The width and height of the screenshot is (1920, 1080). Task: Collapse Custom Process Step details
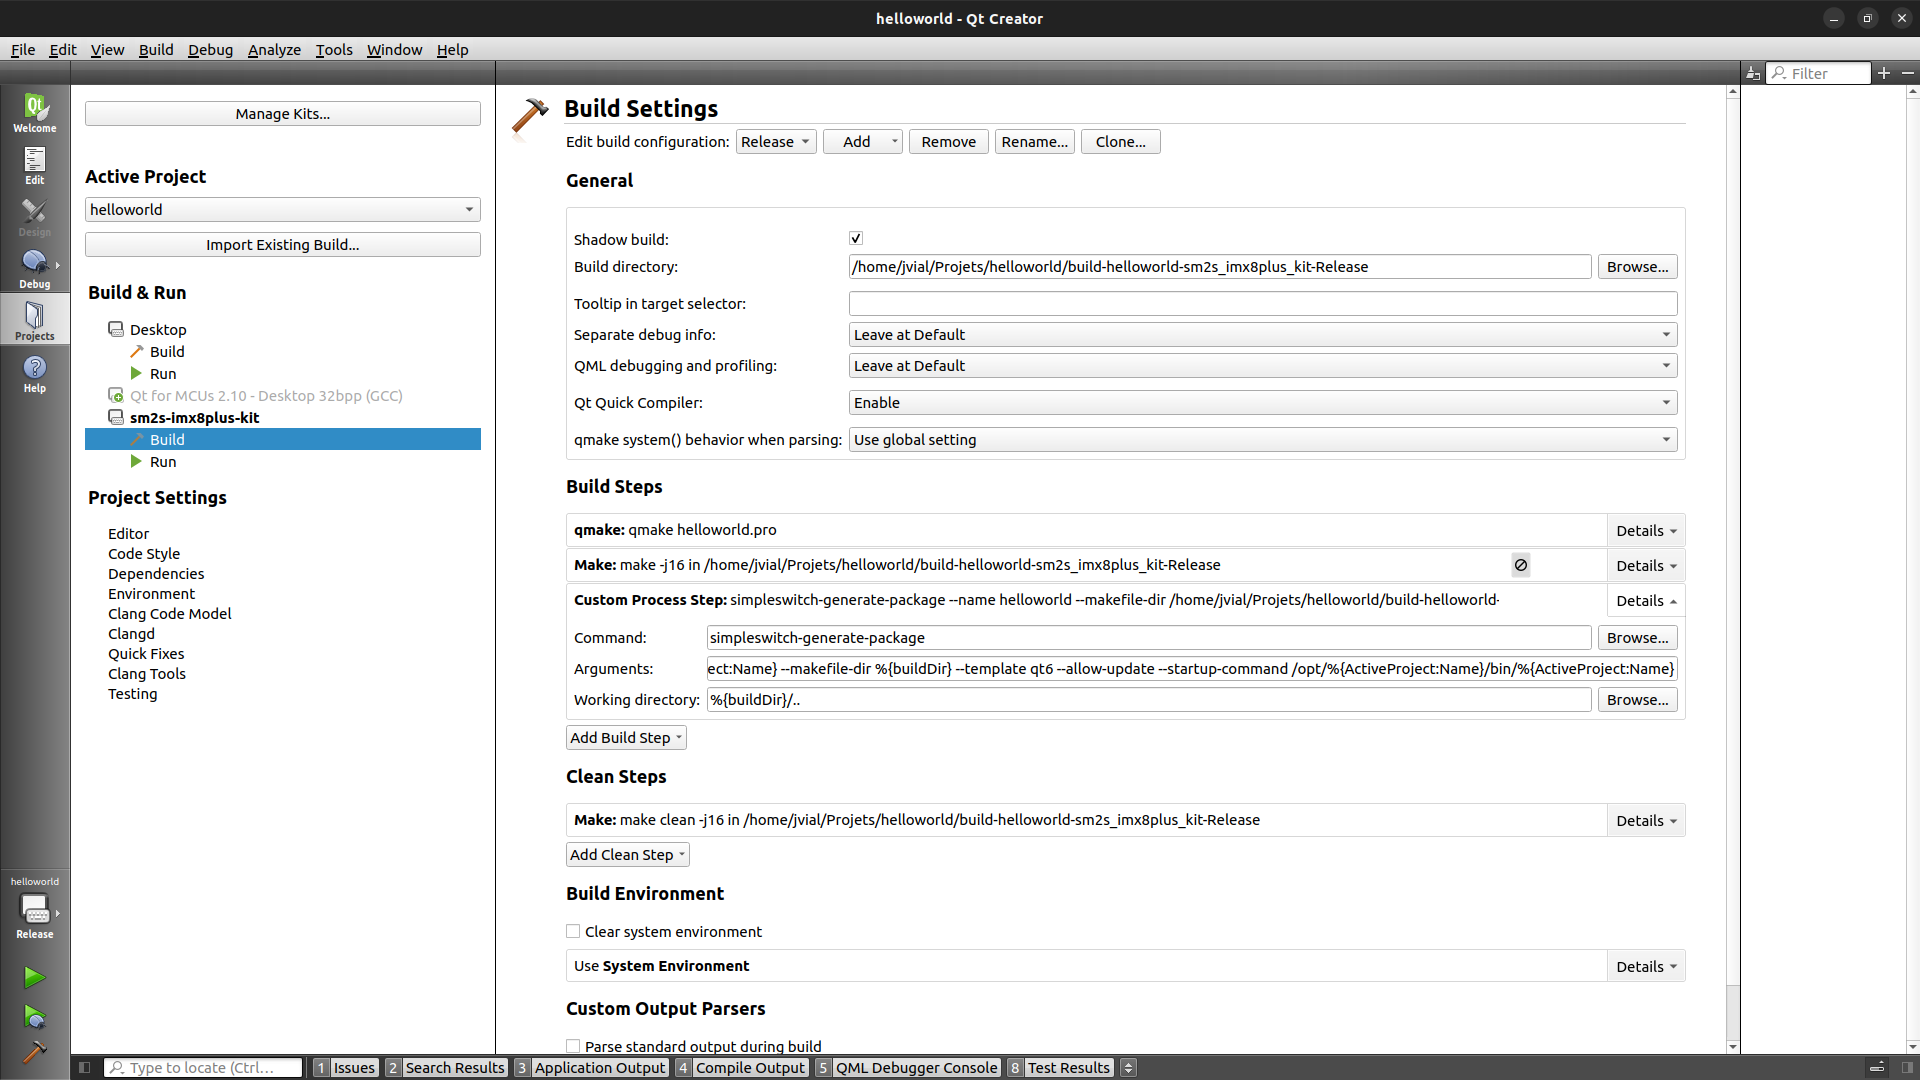(1646, 601)
